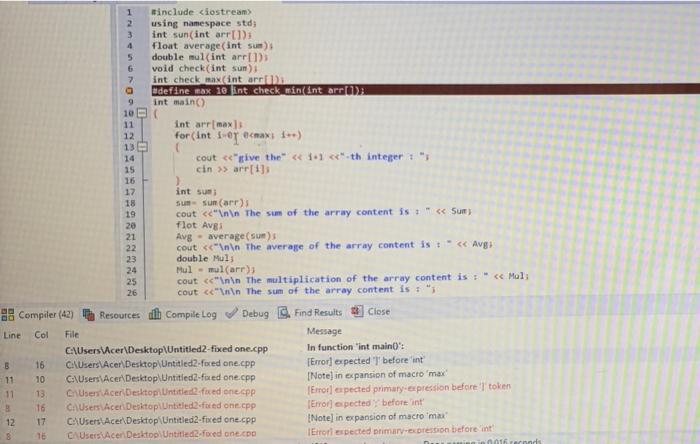Click the Col column header

tap(41, 335)
